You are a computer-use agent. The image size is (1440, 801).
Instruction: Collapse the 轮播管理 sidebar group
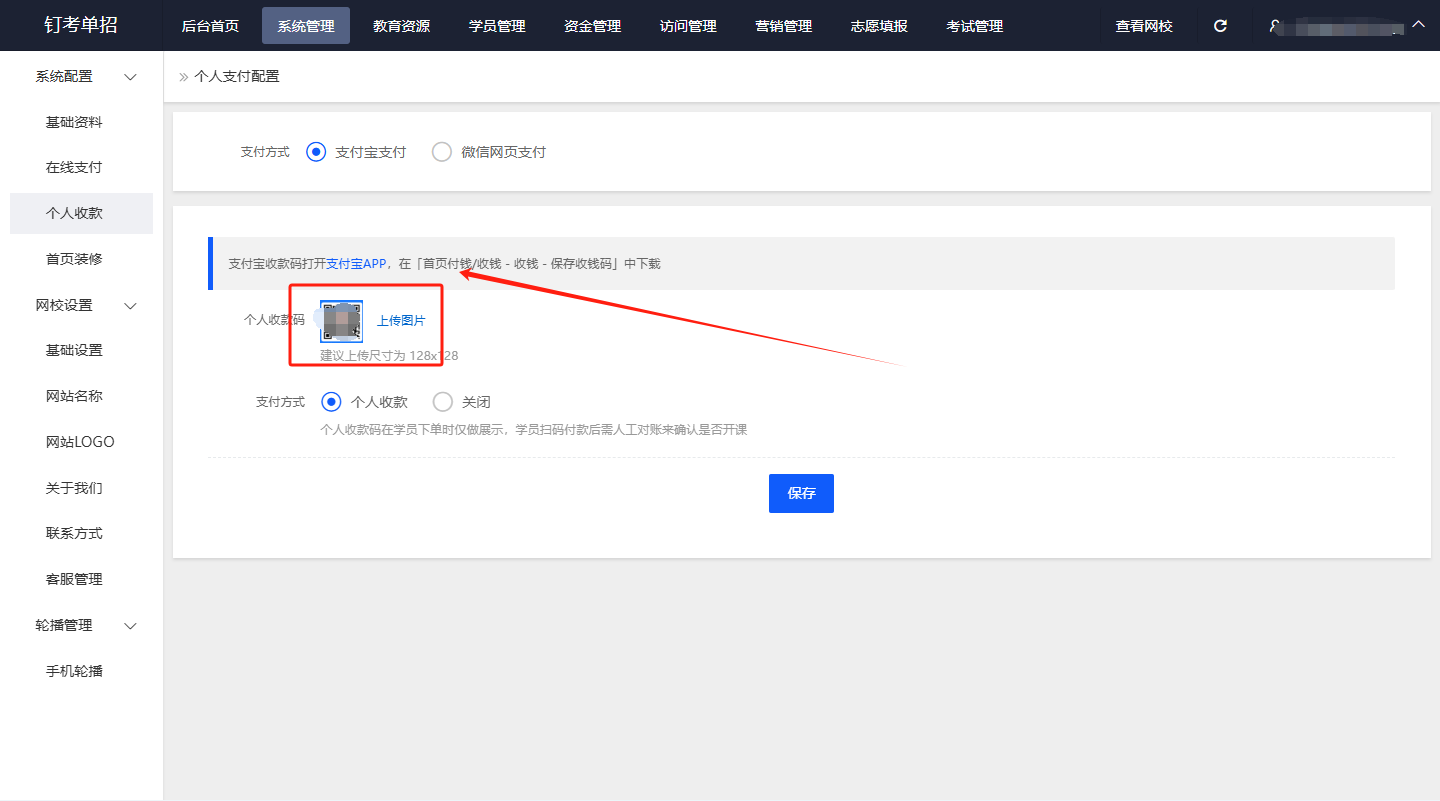[x=130, y=626]
